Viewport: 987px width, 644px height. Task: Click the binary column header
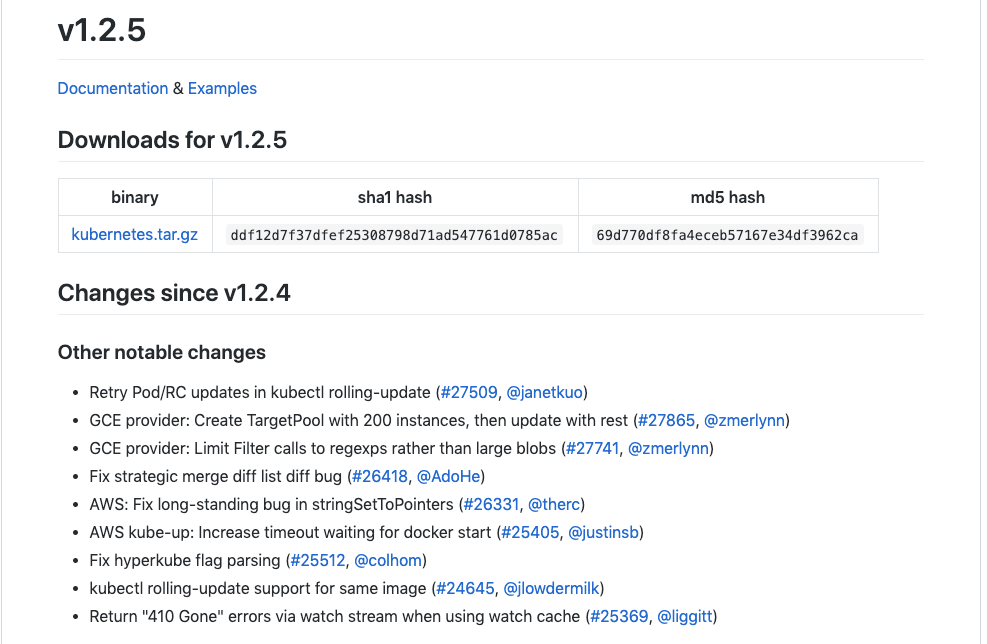(x=135, y=198)
